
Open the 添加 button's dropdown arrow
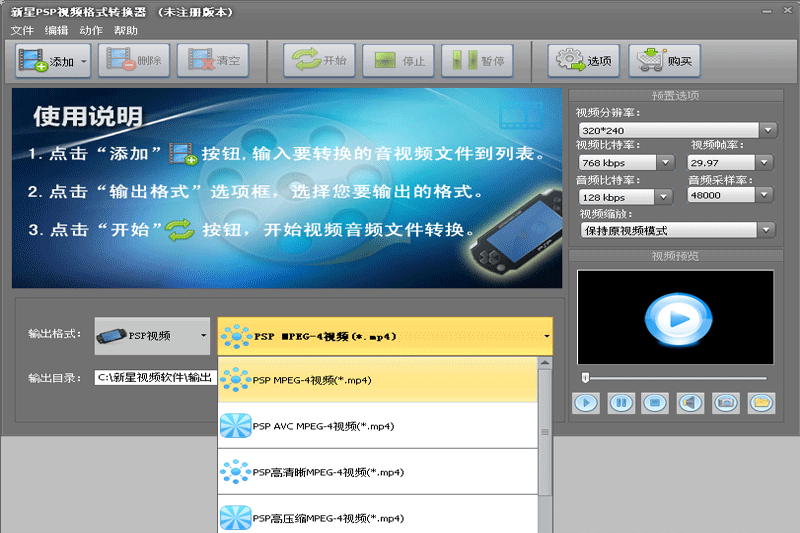tap(84, 61)
